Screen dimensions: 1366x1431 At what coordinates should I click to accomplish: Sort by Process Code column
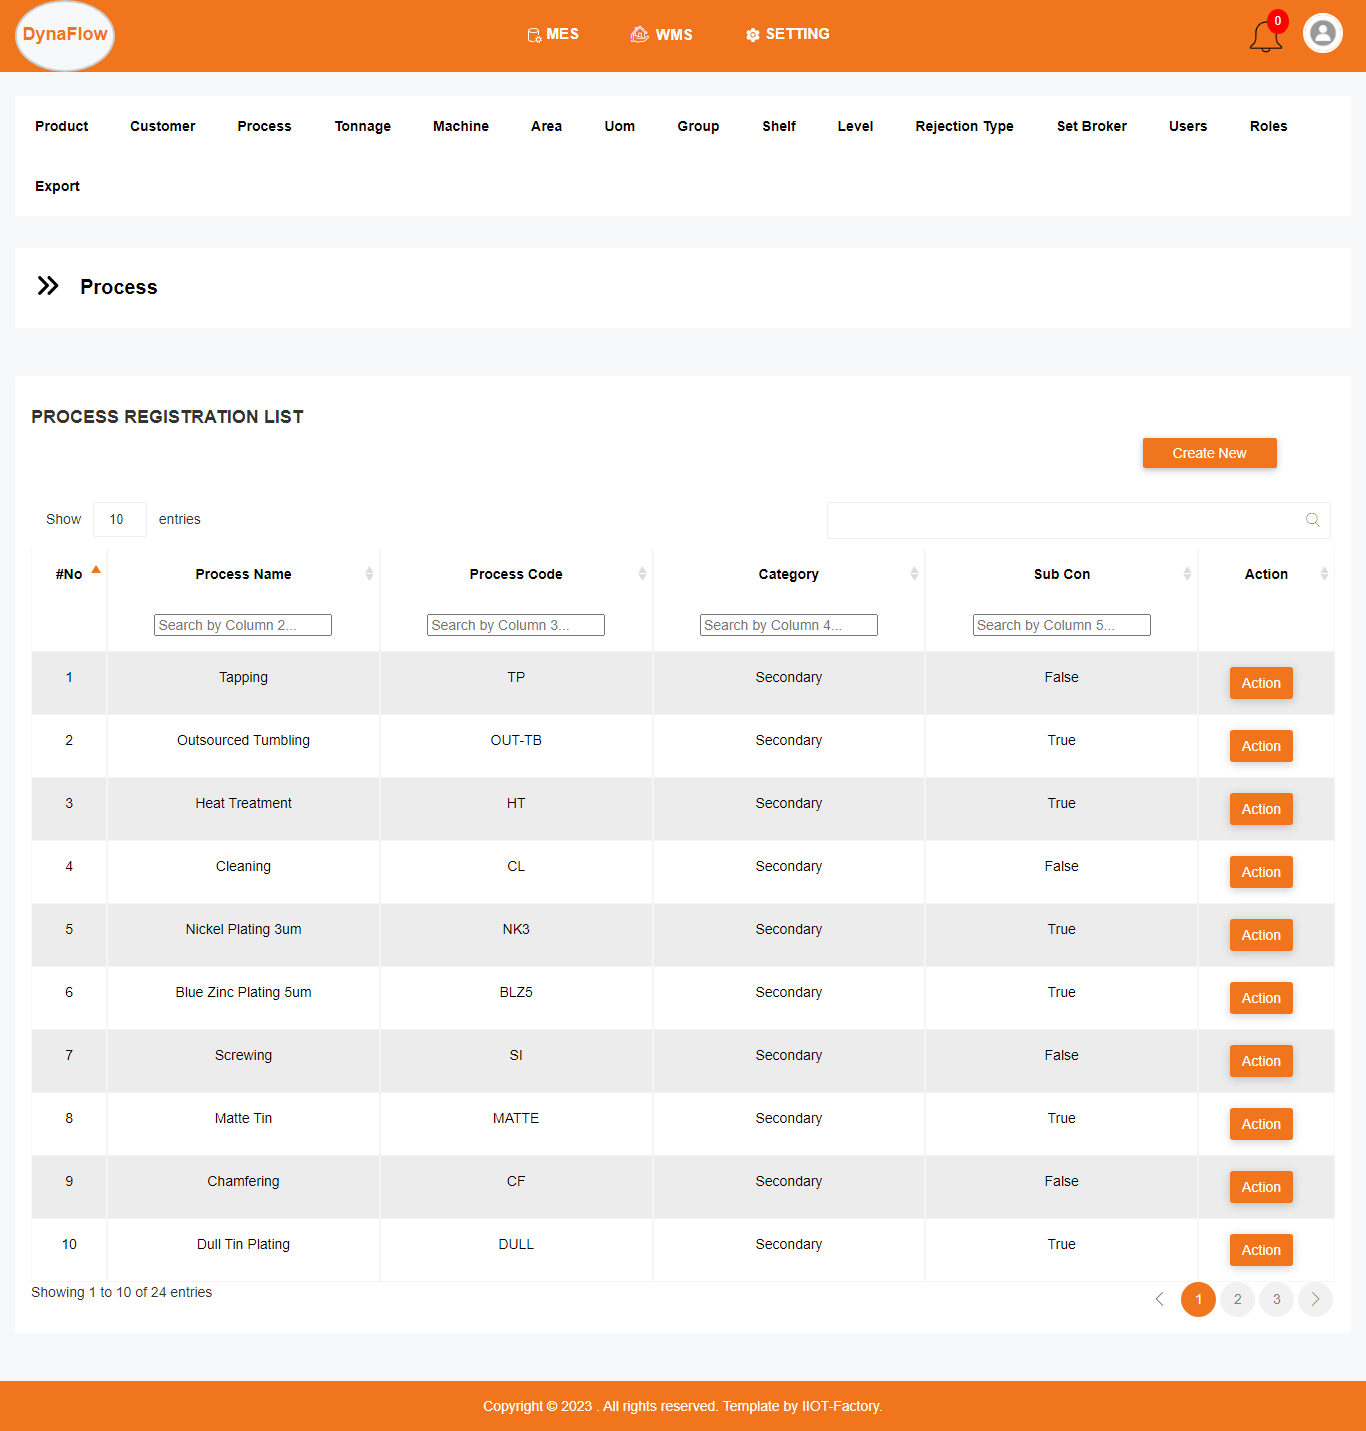click(516, 574)
